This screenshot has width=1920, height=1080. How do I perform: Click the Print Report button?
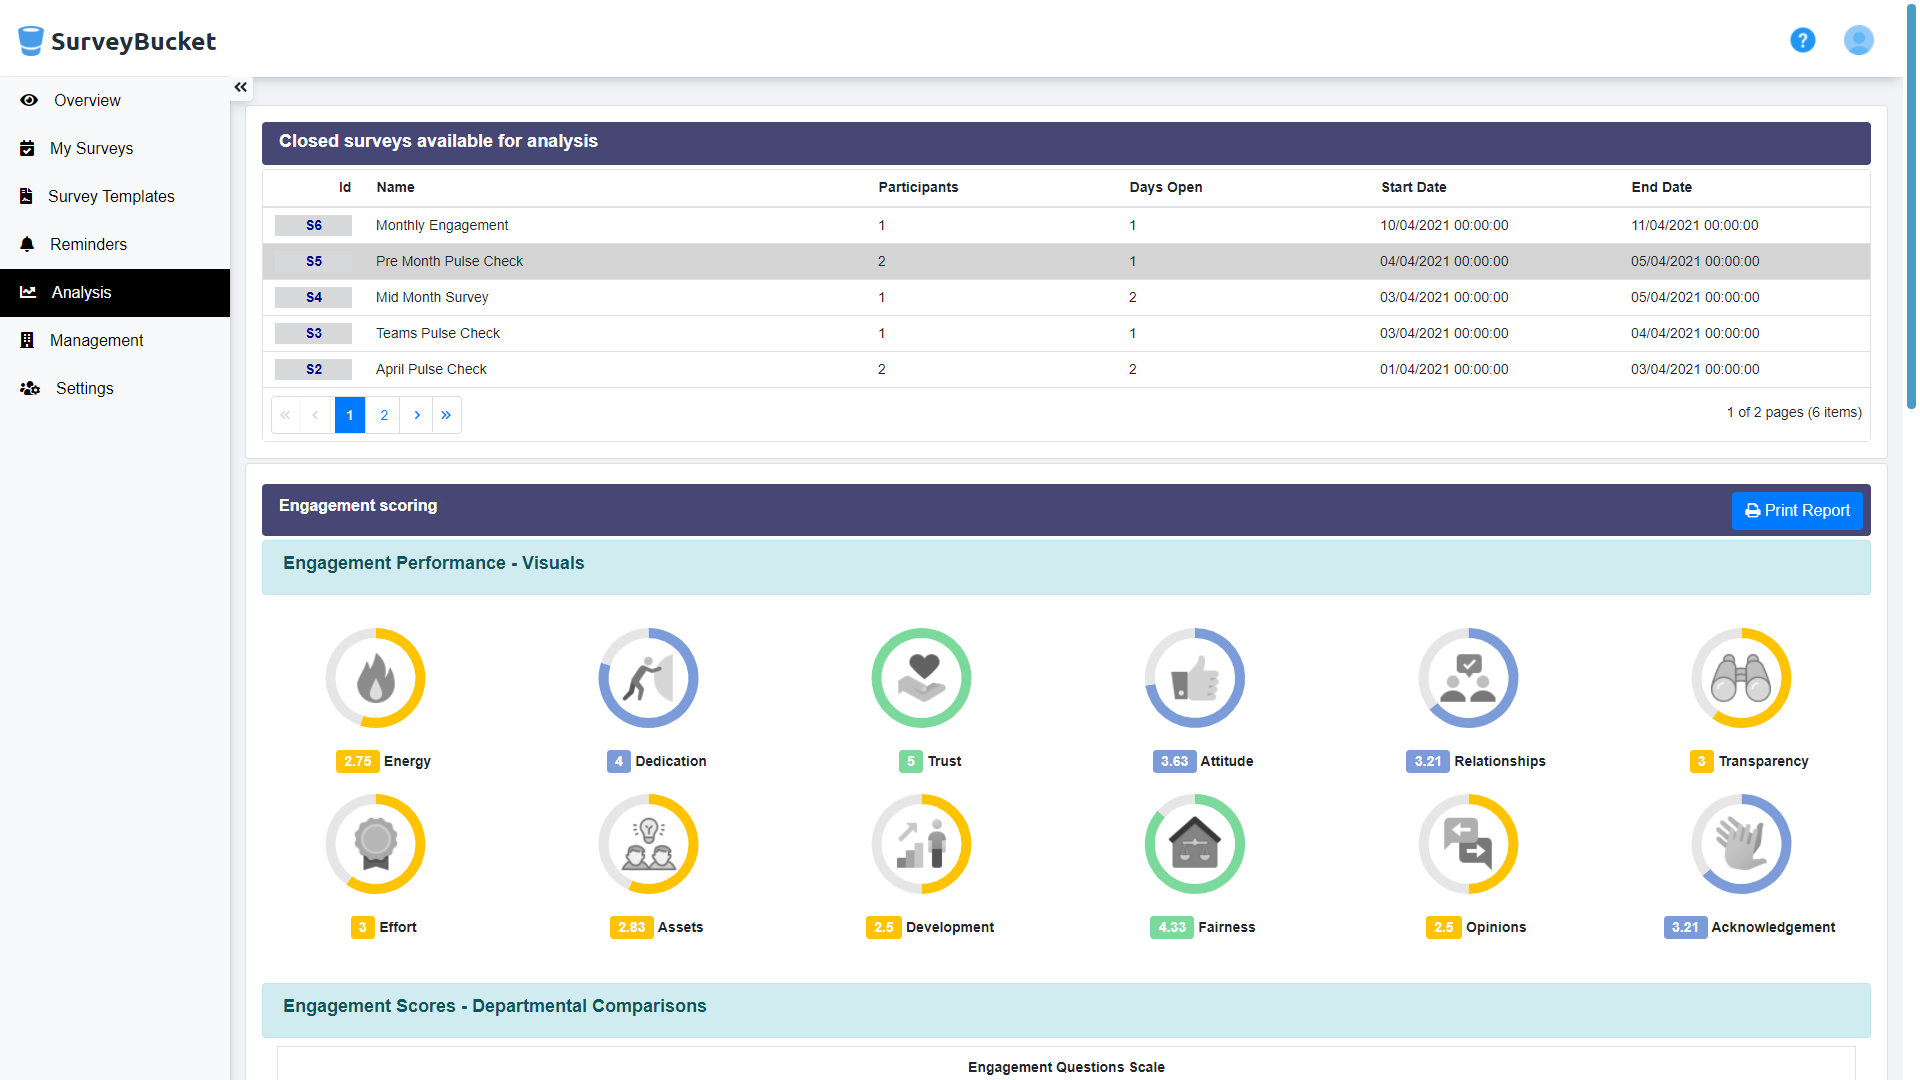coord(1797,510)
